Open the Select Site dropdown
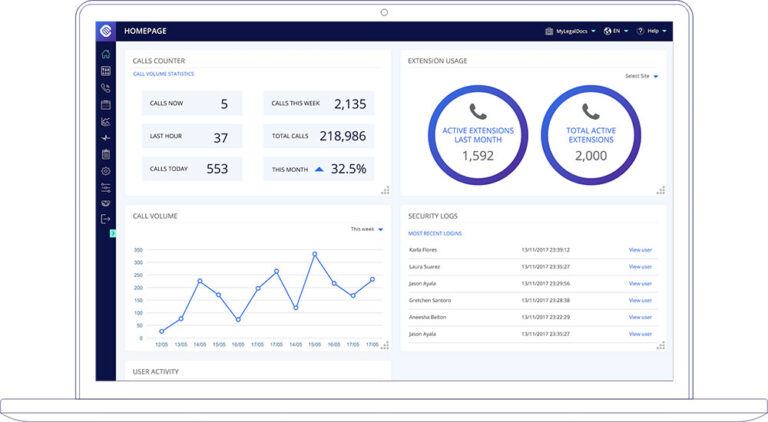Viewport: 768px width, 422px height. click(641, 76)
